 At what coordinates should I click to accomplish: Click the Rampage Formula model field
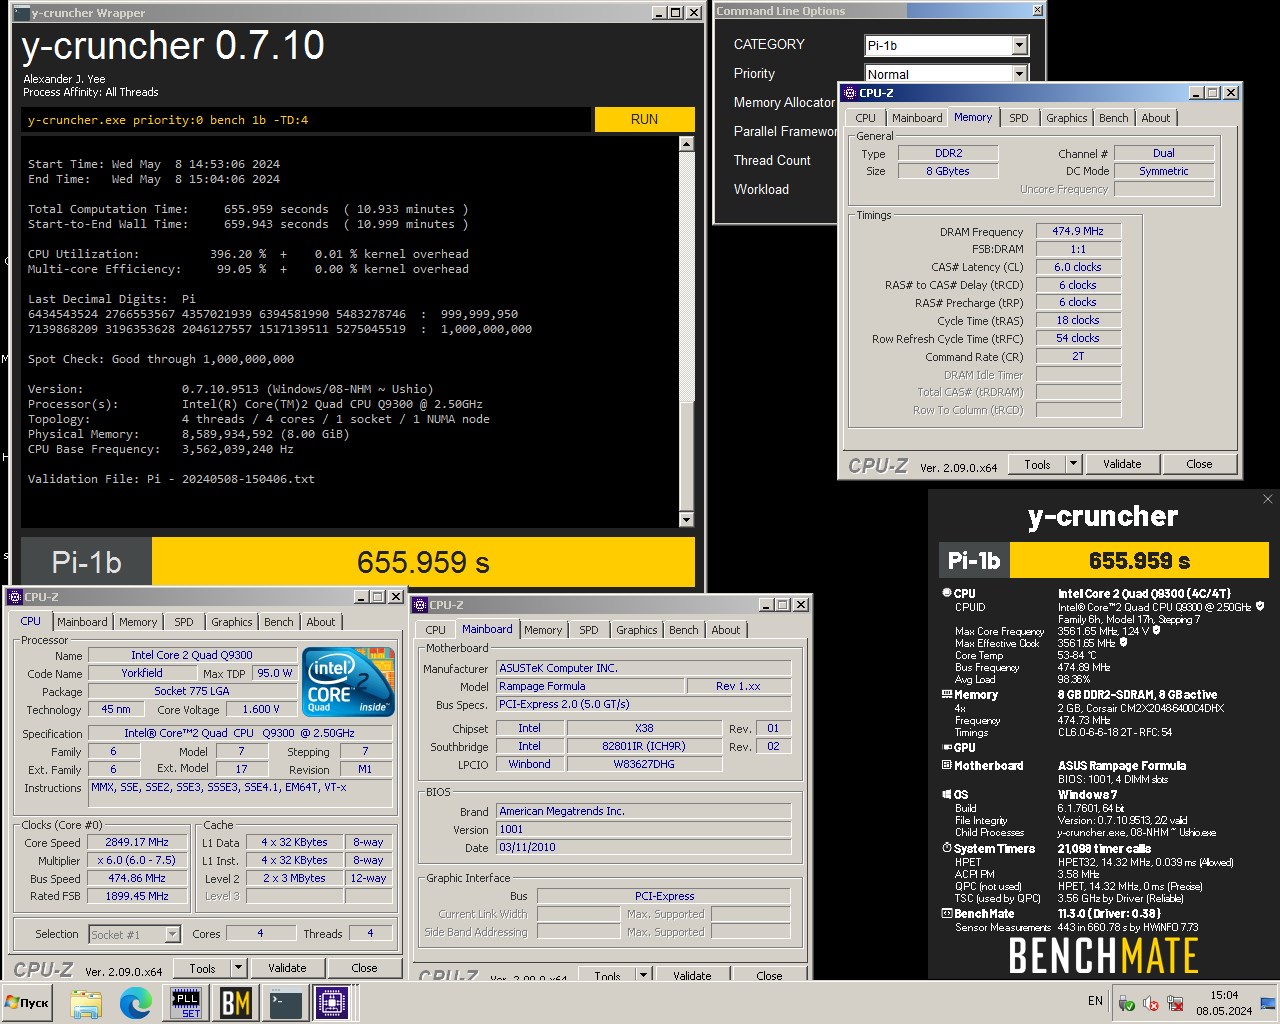click(x=590, y=686)
